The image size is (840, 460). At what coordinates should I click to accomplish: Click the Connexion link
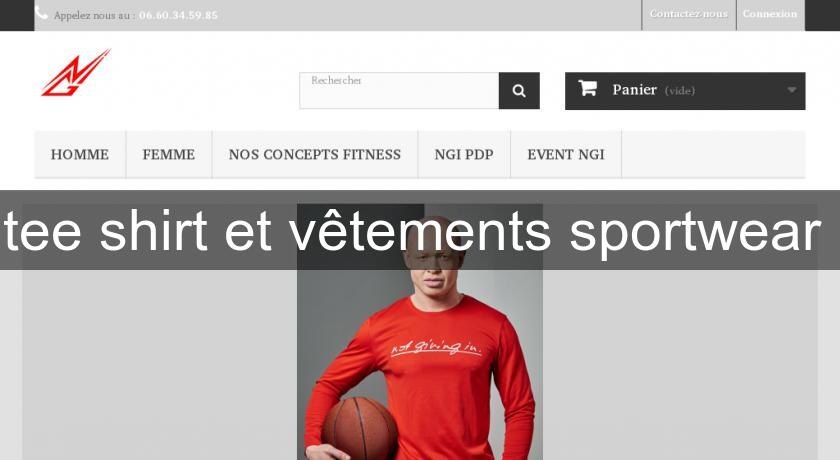coord(770,14)
